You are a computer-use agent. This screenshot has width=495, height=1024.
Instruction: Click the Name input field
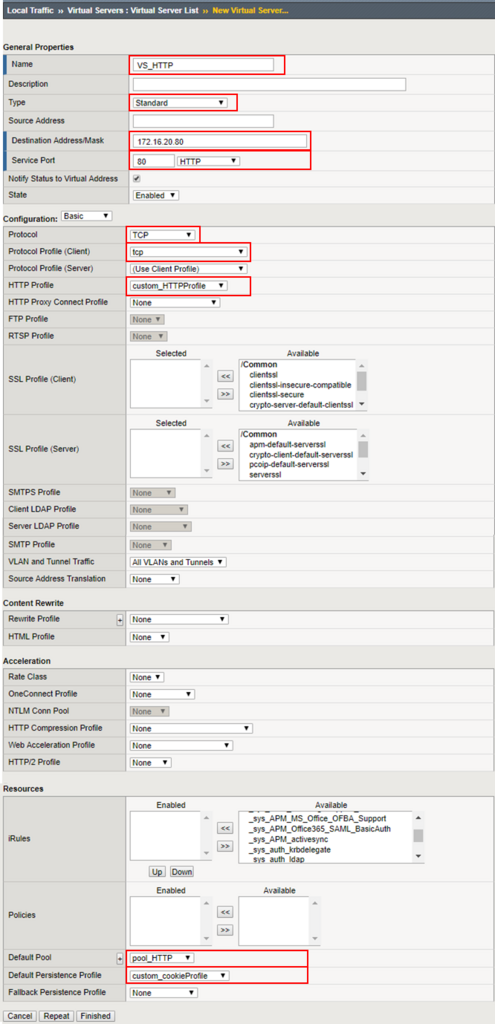coord(203,65)
